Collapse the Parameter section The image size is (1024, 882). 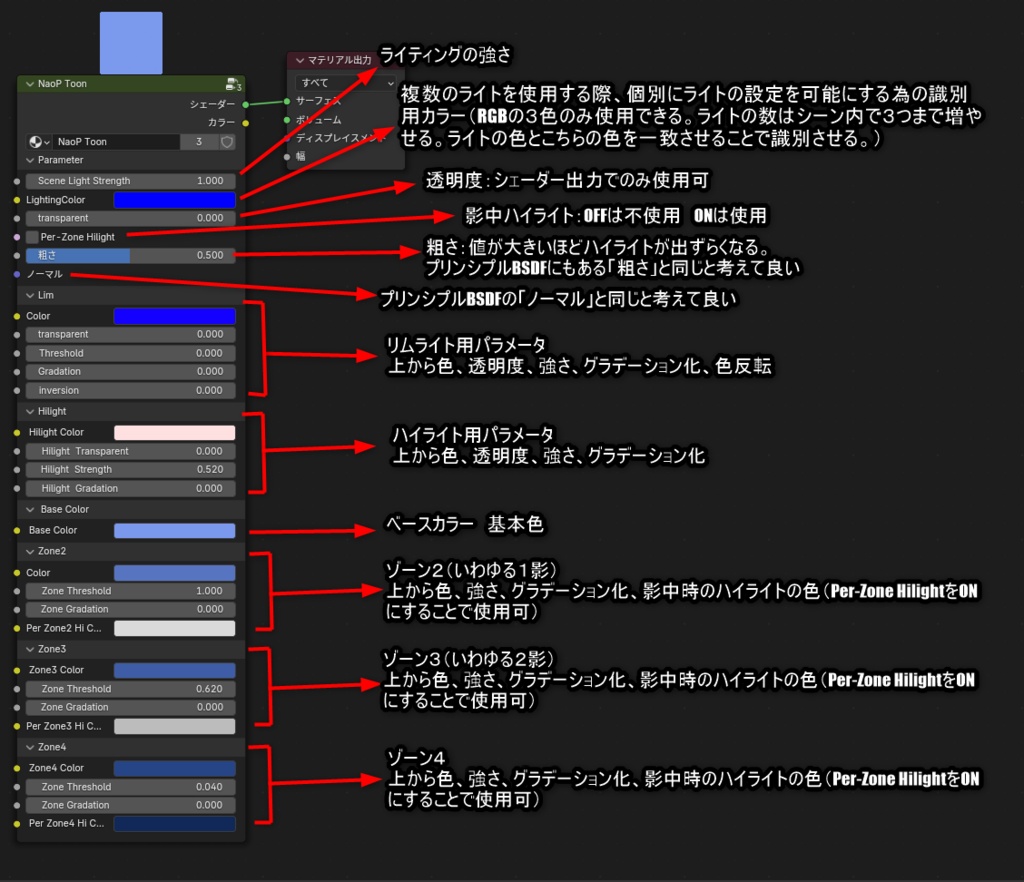30,160
